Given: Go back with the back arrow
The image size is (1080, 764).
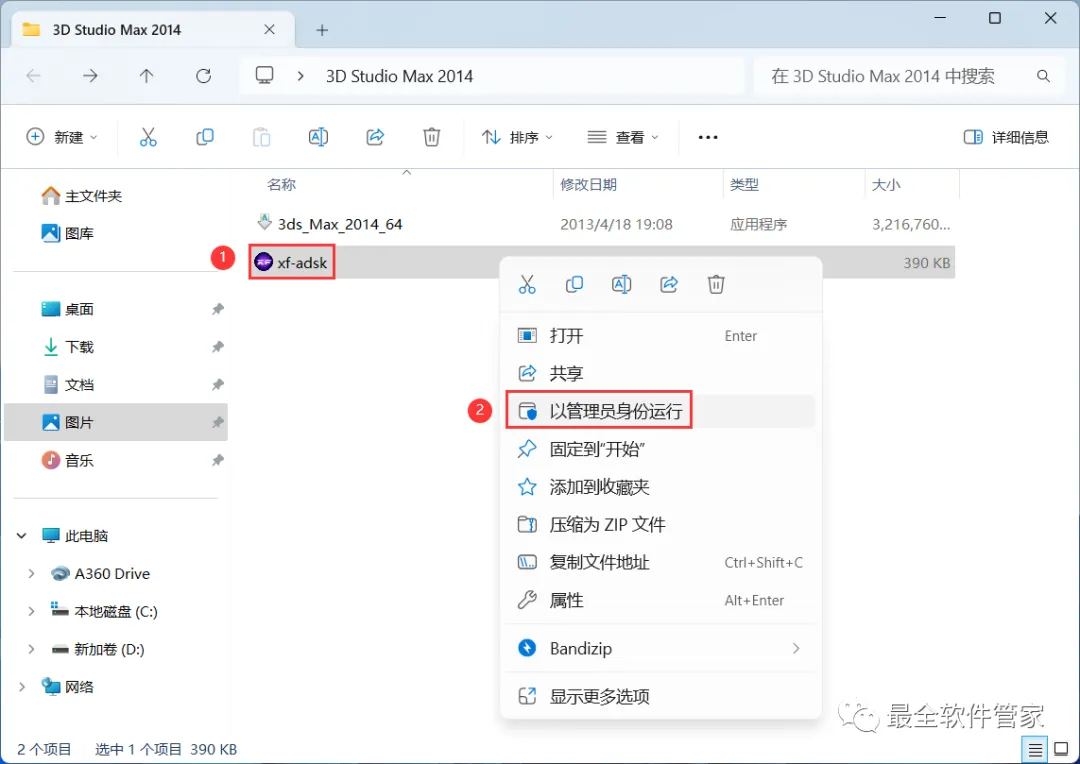Looking at the screenshot, I should coord(33,76).
